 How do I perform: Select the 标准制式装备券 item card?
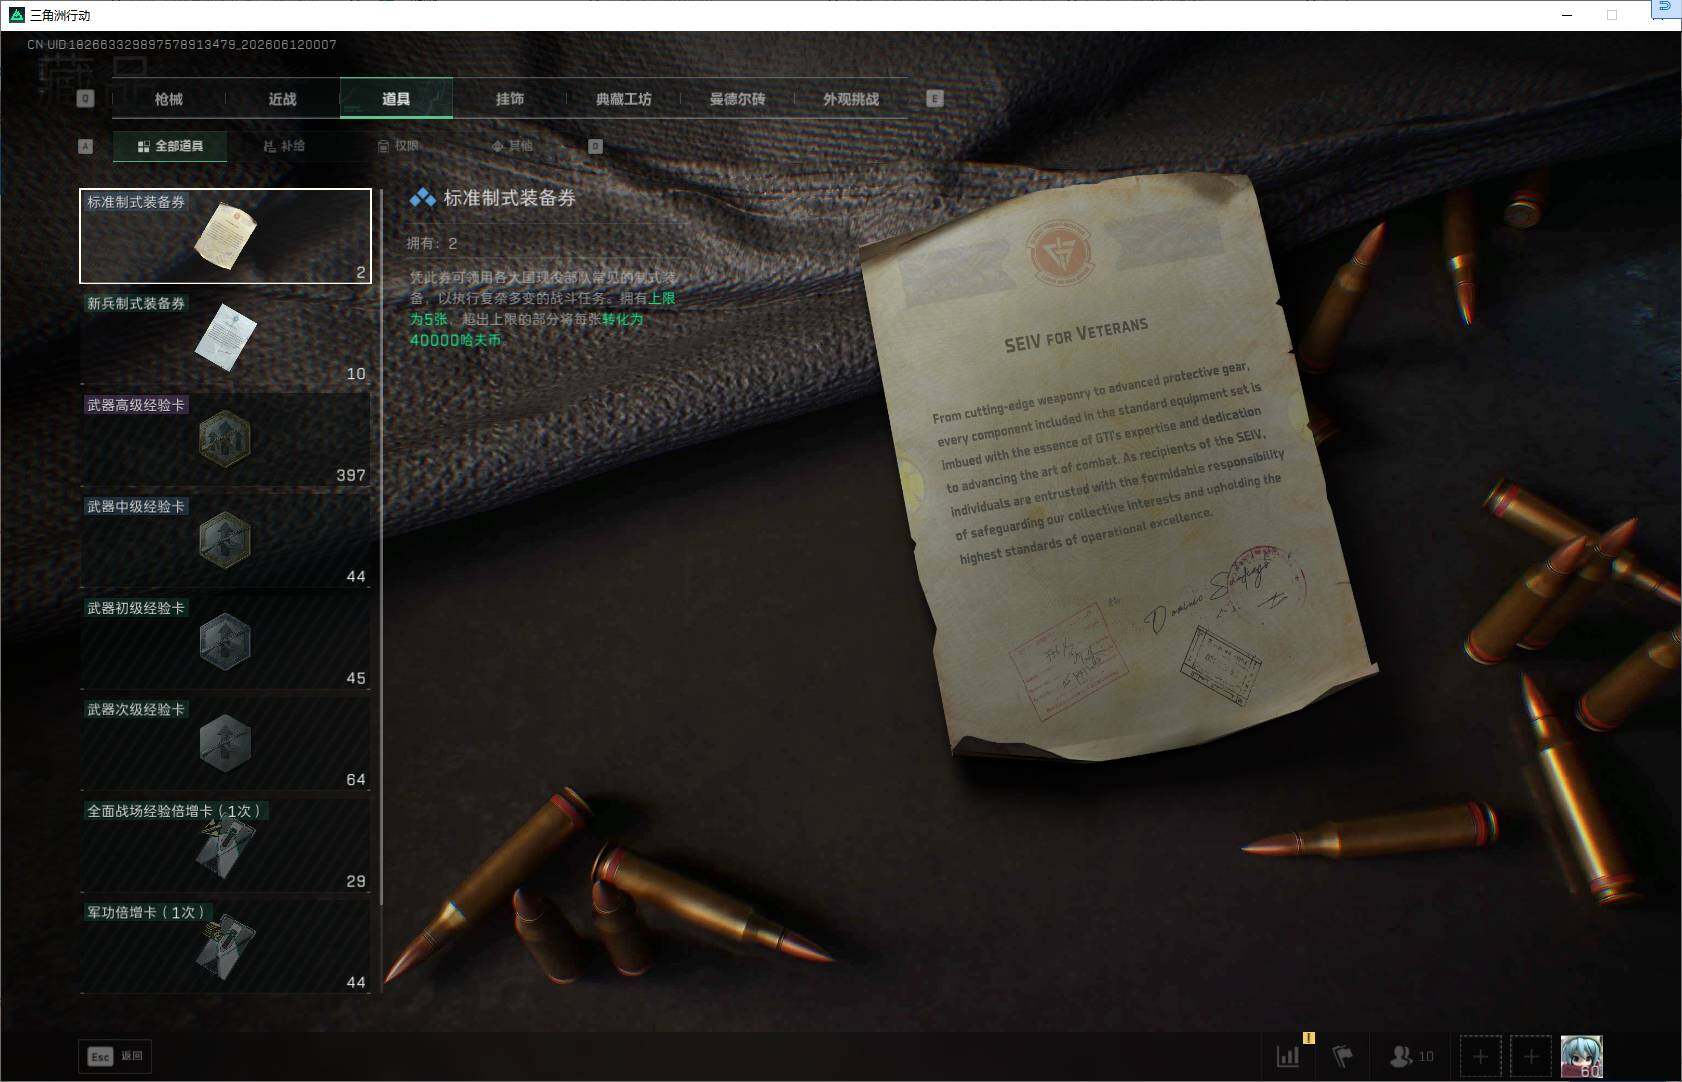point(226,236)
